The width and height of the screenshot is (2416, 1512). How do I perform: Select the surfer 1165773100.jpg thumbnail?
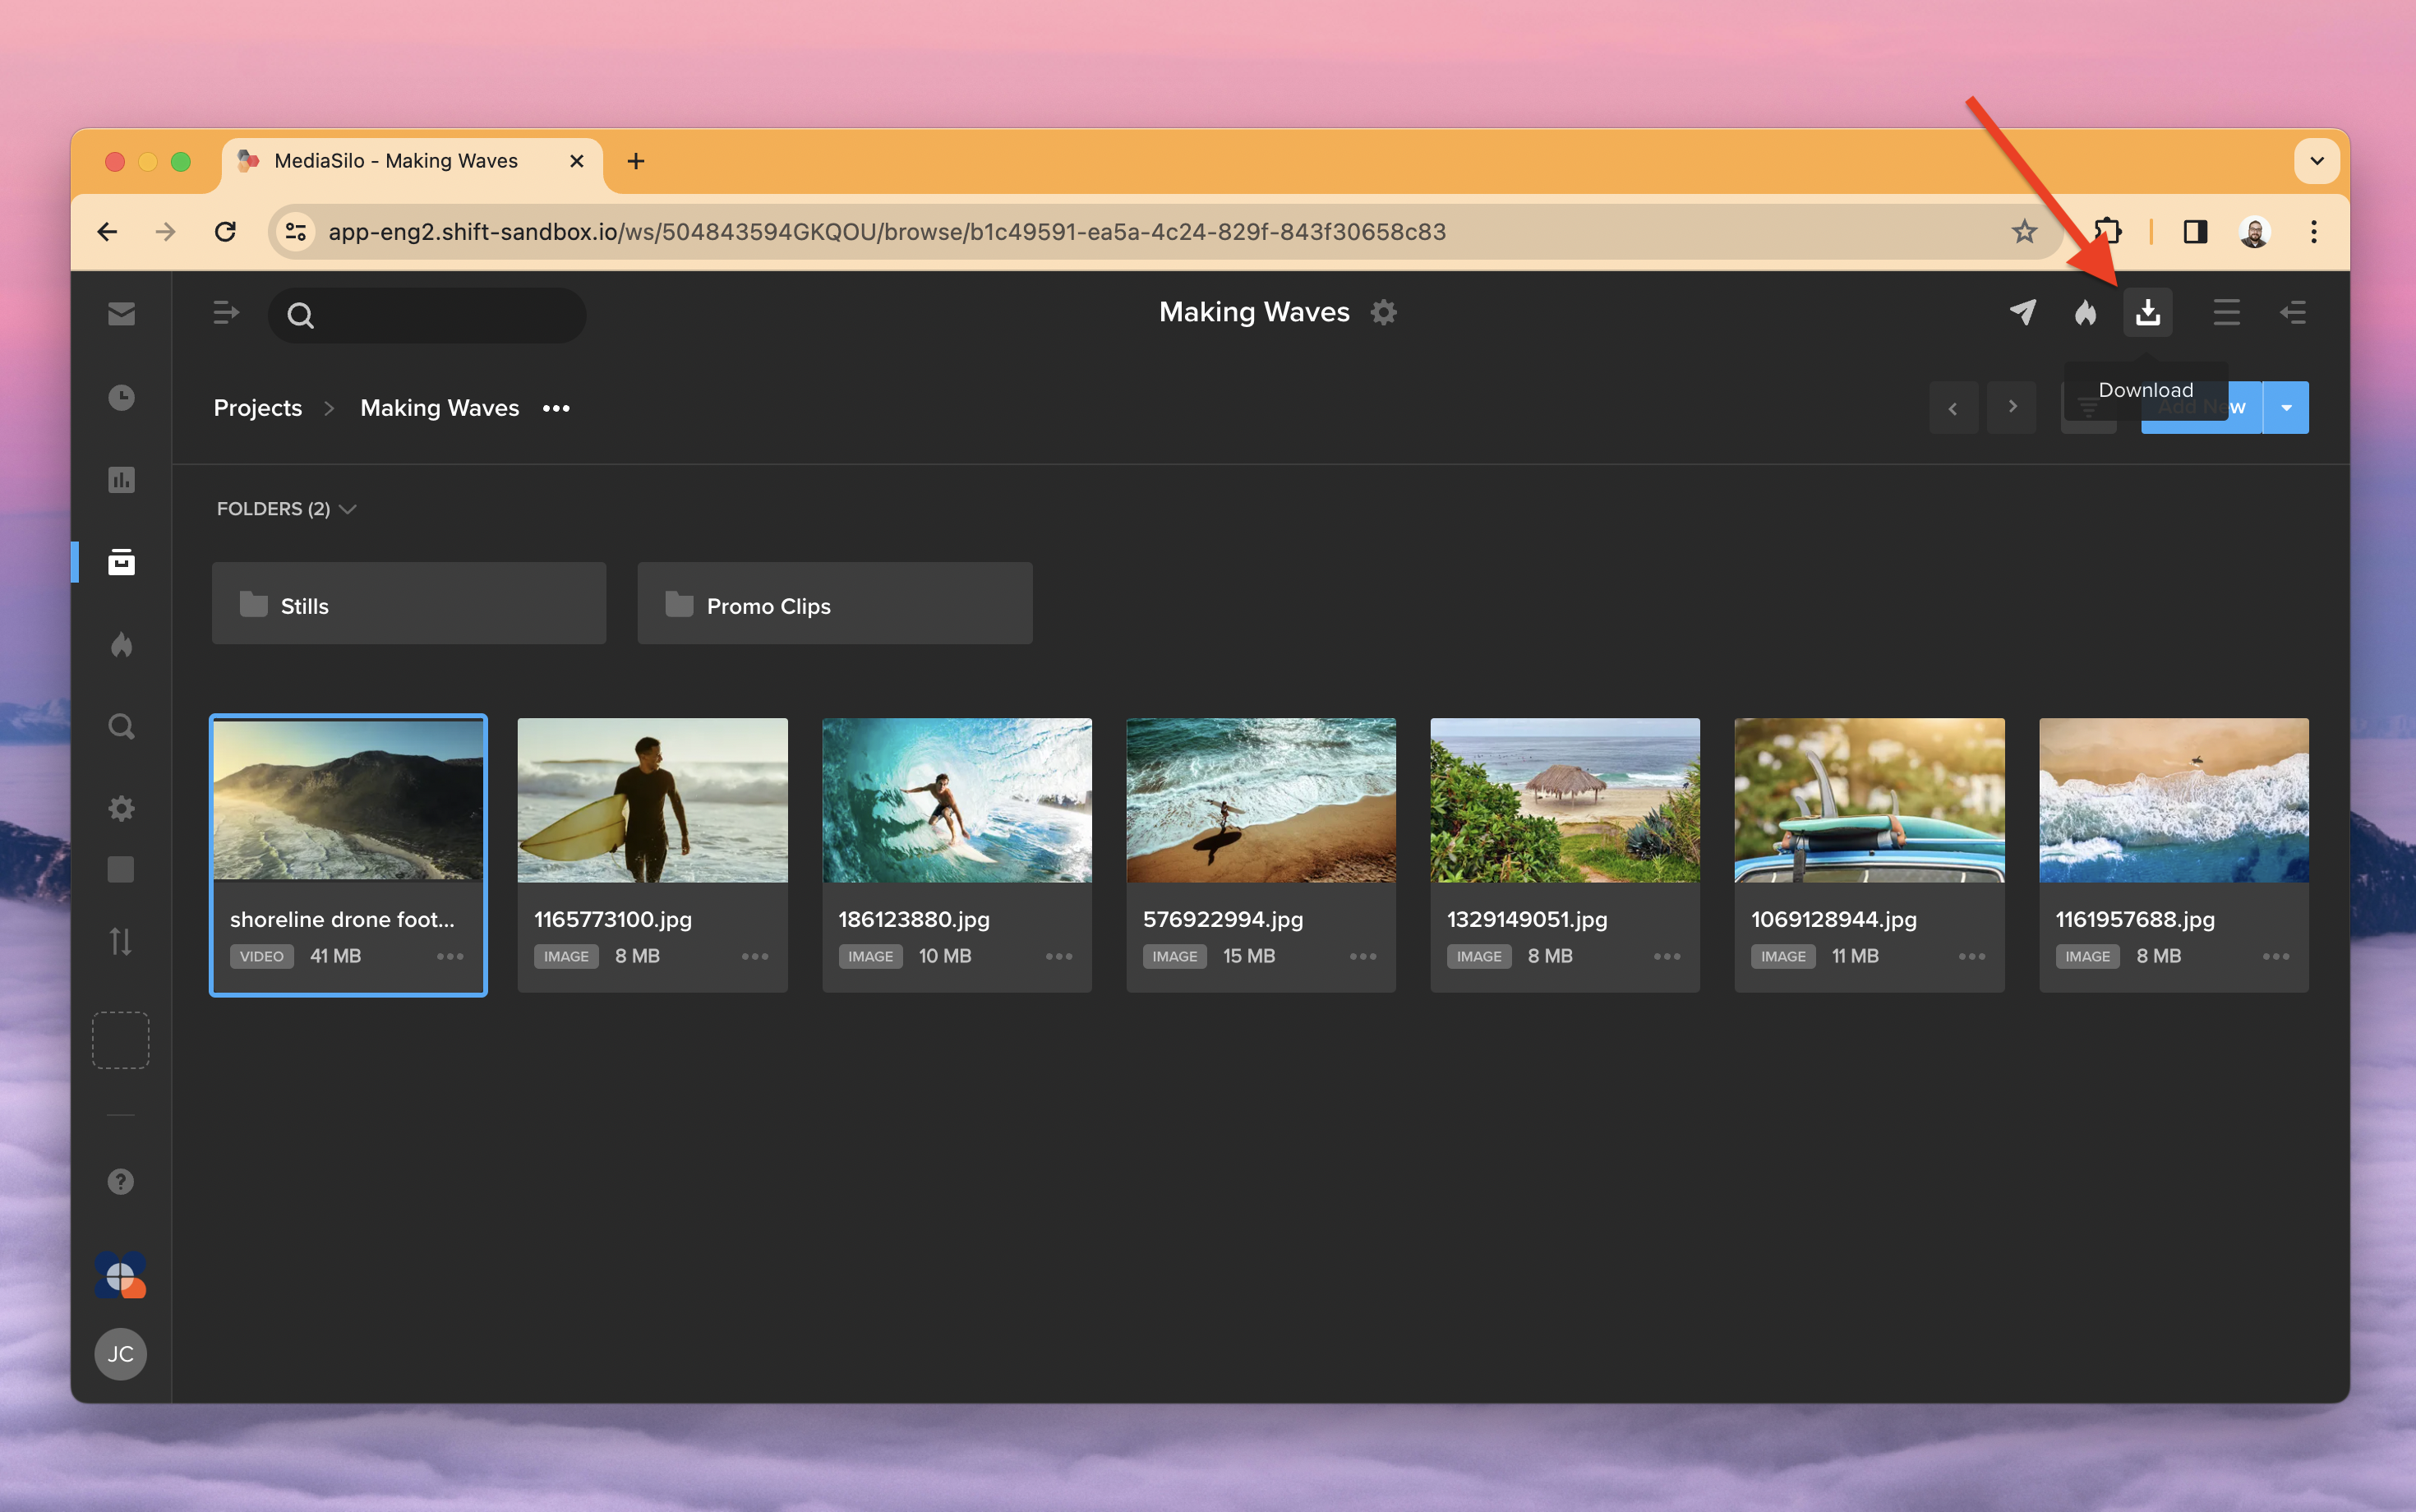(x=652, y=800)
